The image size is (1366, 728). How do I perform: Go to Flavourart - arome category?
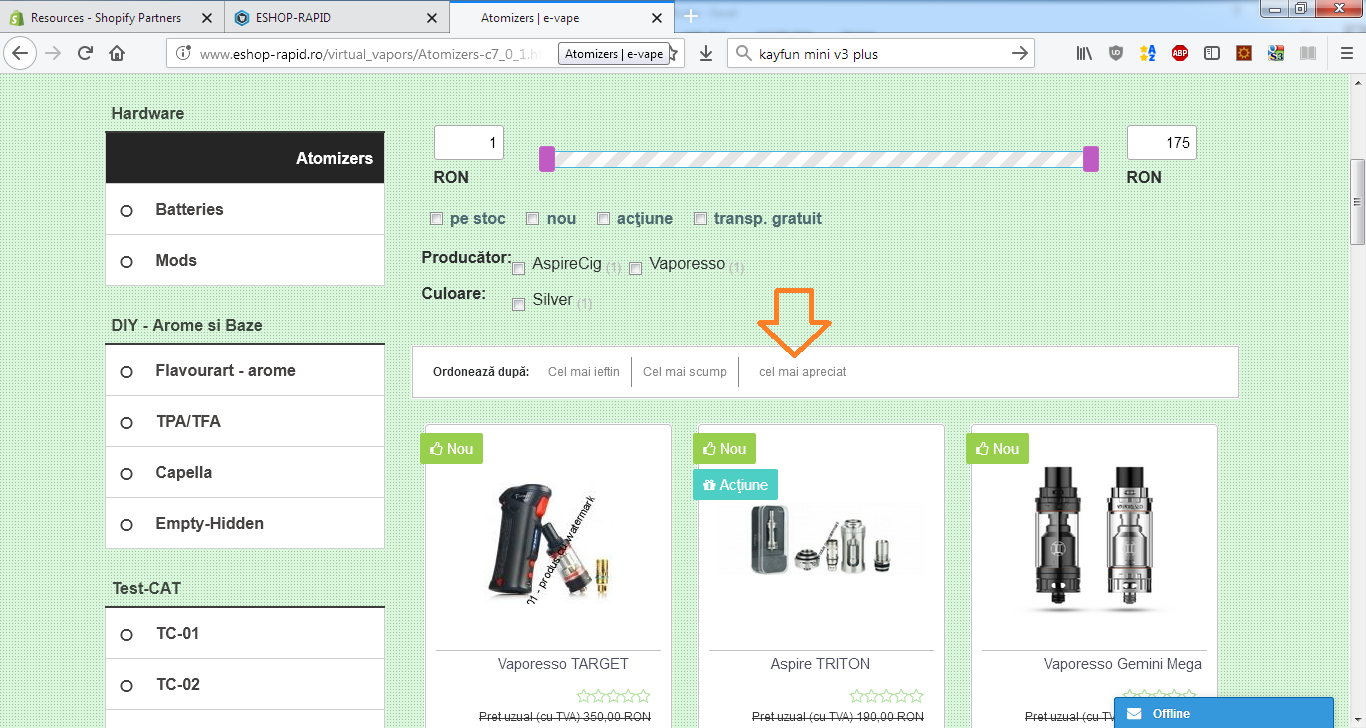coord(245,370)
